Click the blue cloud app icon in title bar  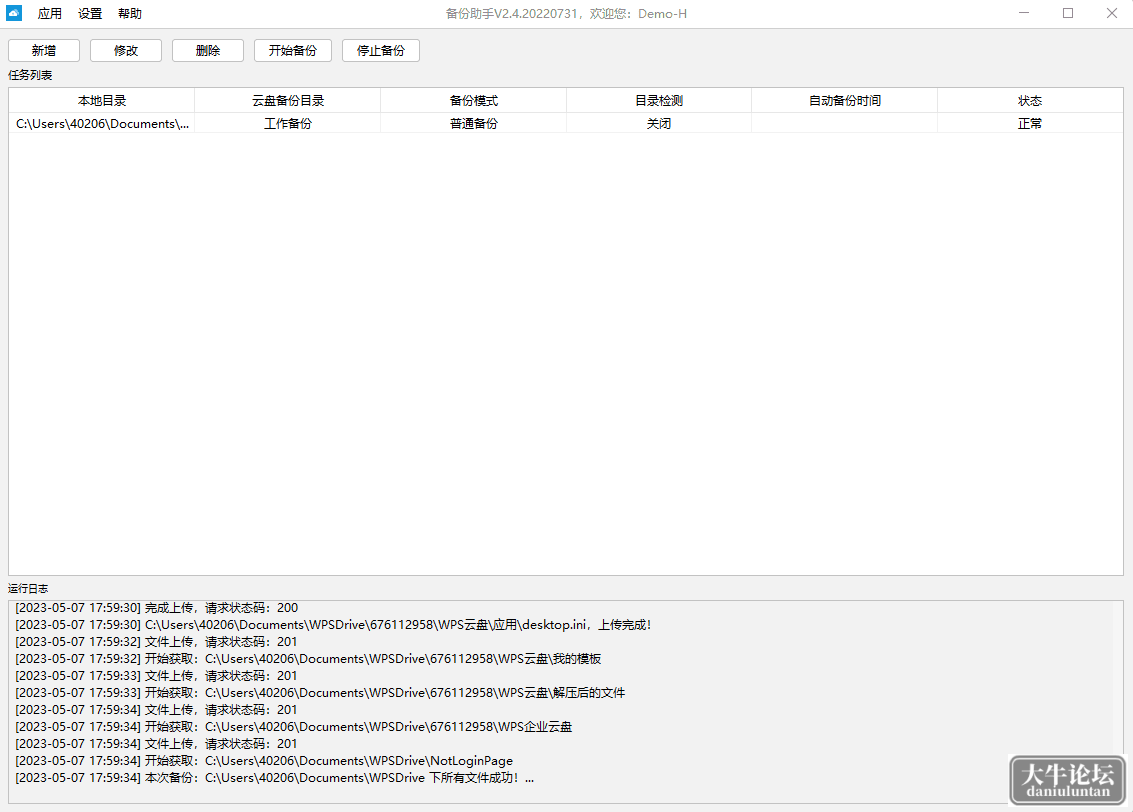coord(14,13)
